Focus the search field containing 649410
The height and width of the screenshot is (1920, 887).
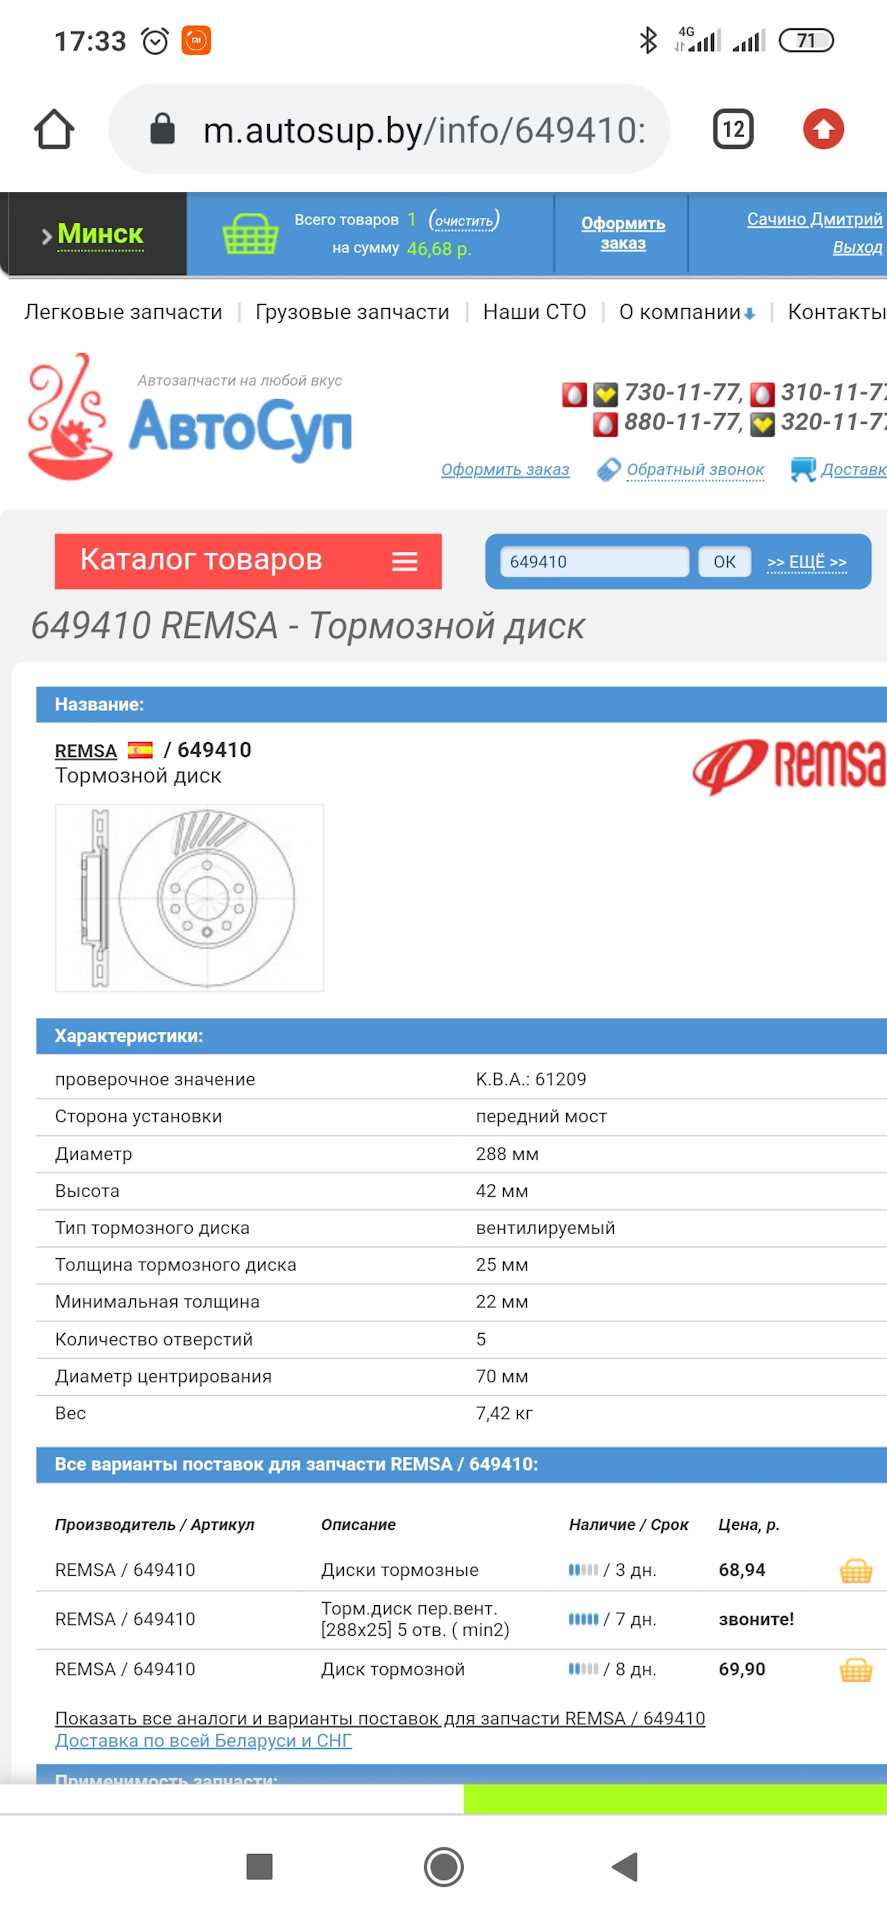coord(595,562)
